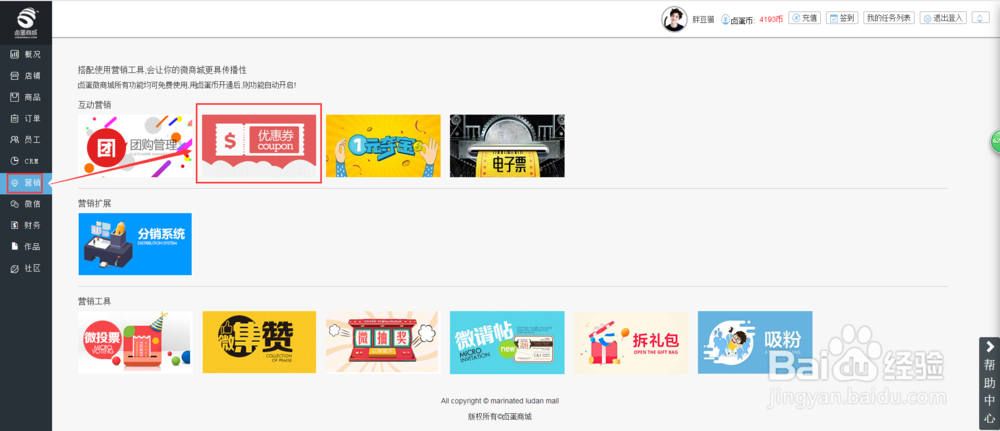The width and height of the screenshot is (1000, 431).
Task: Open the 吸粉 tile
Action: [x=755, y=342]
